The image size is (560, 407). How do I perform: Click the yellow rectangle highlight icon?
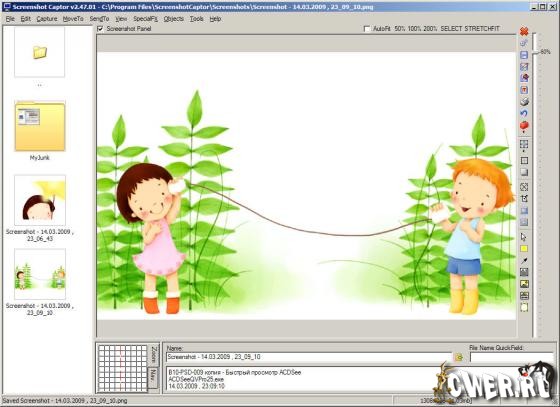(x=524, y=248)
